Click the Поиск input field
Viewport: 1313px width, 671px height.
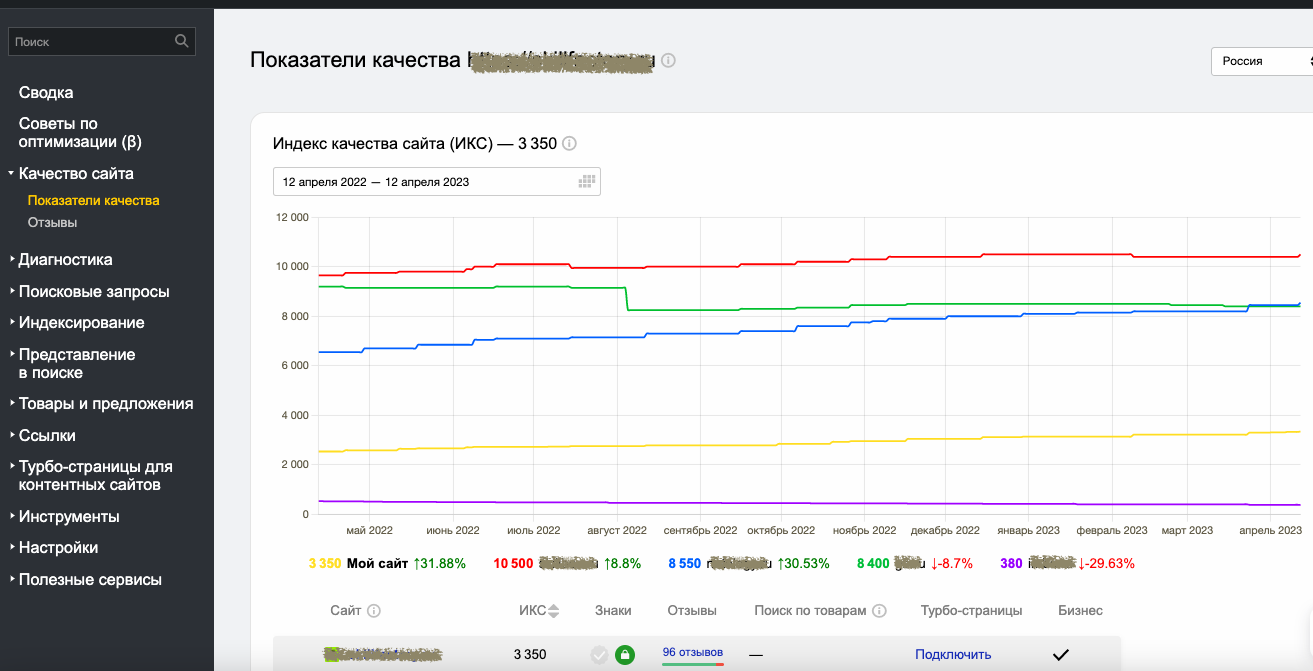coord(90,41)
